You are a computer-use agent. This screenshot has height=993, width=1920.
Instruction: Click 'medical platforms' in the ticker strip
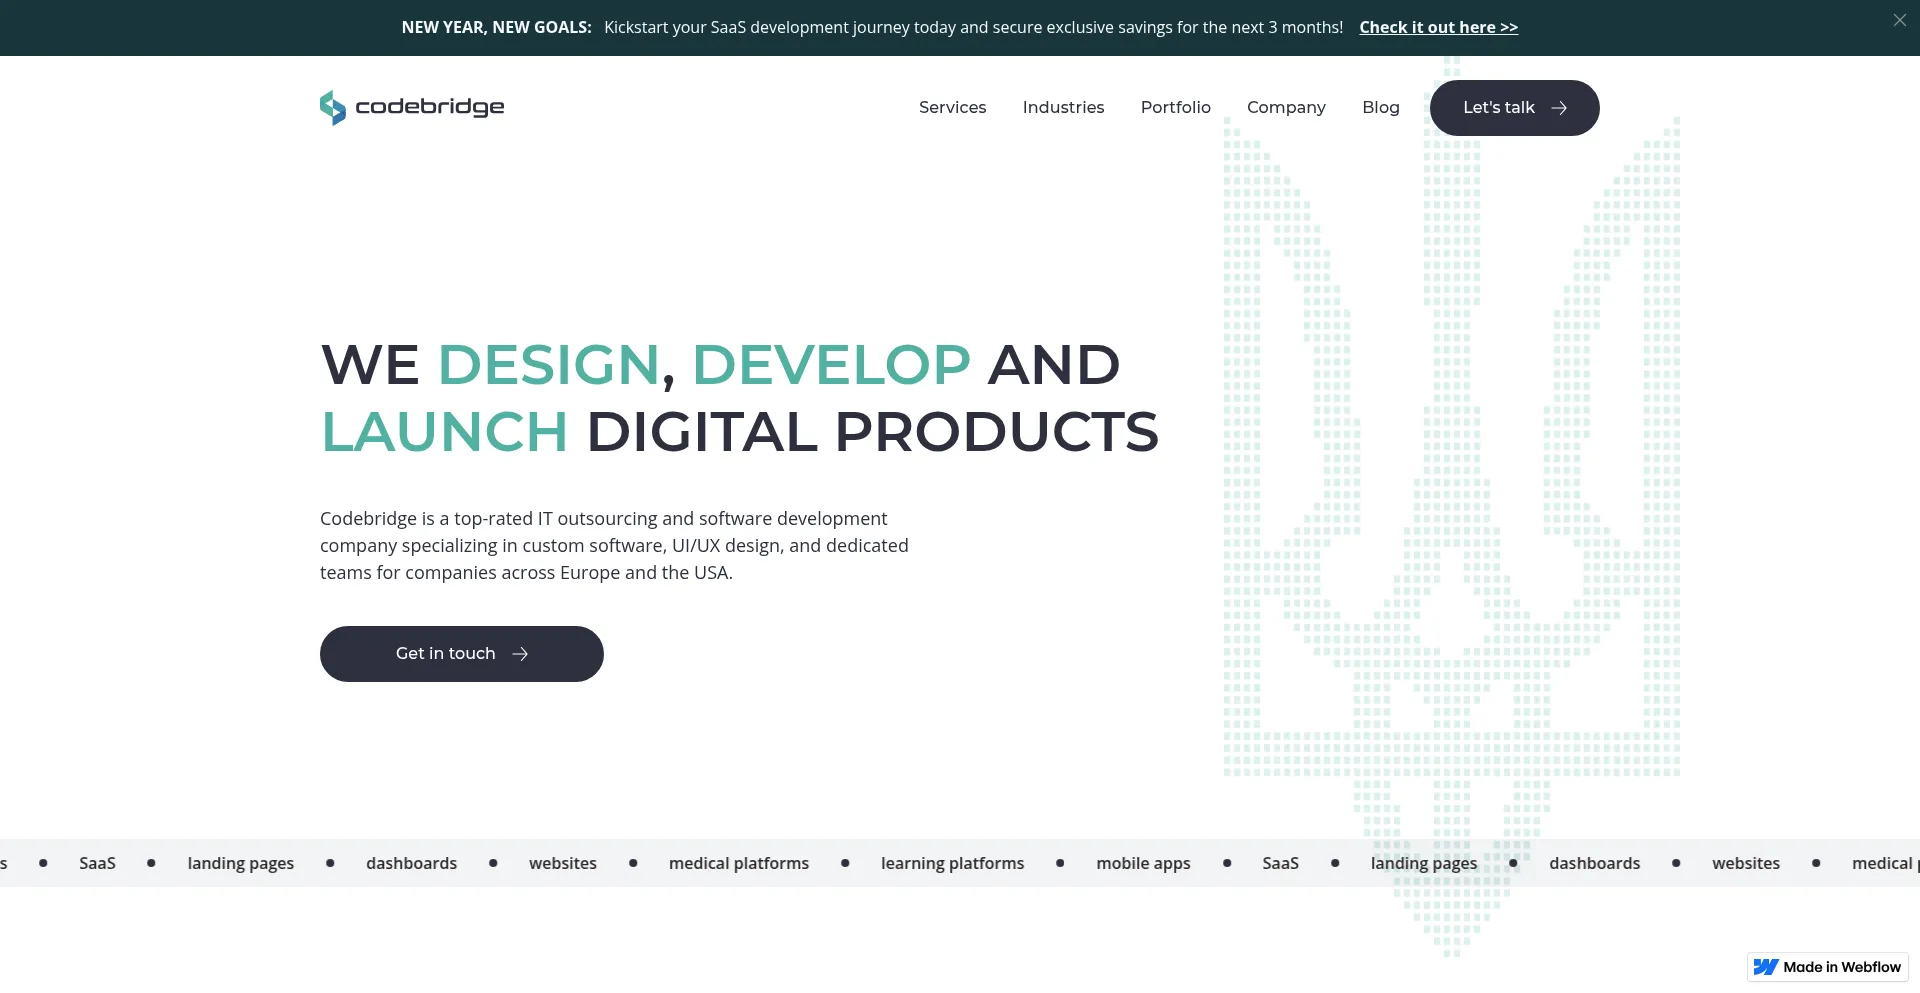(739, 863)
